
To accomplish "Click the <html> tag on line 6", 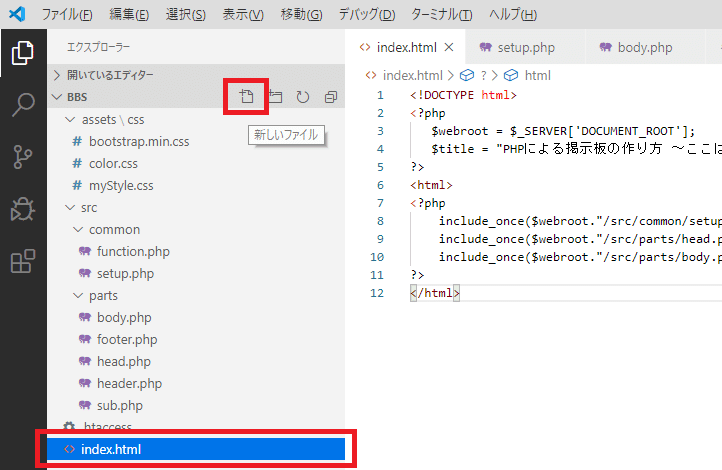I will (x=431, y=185).
